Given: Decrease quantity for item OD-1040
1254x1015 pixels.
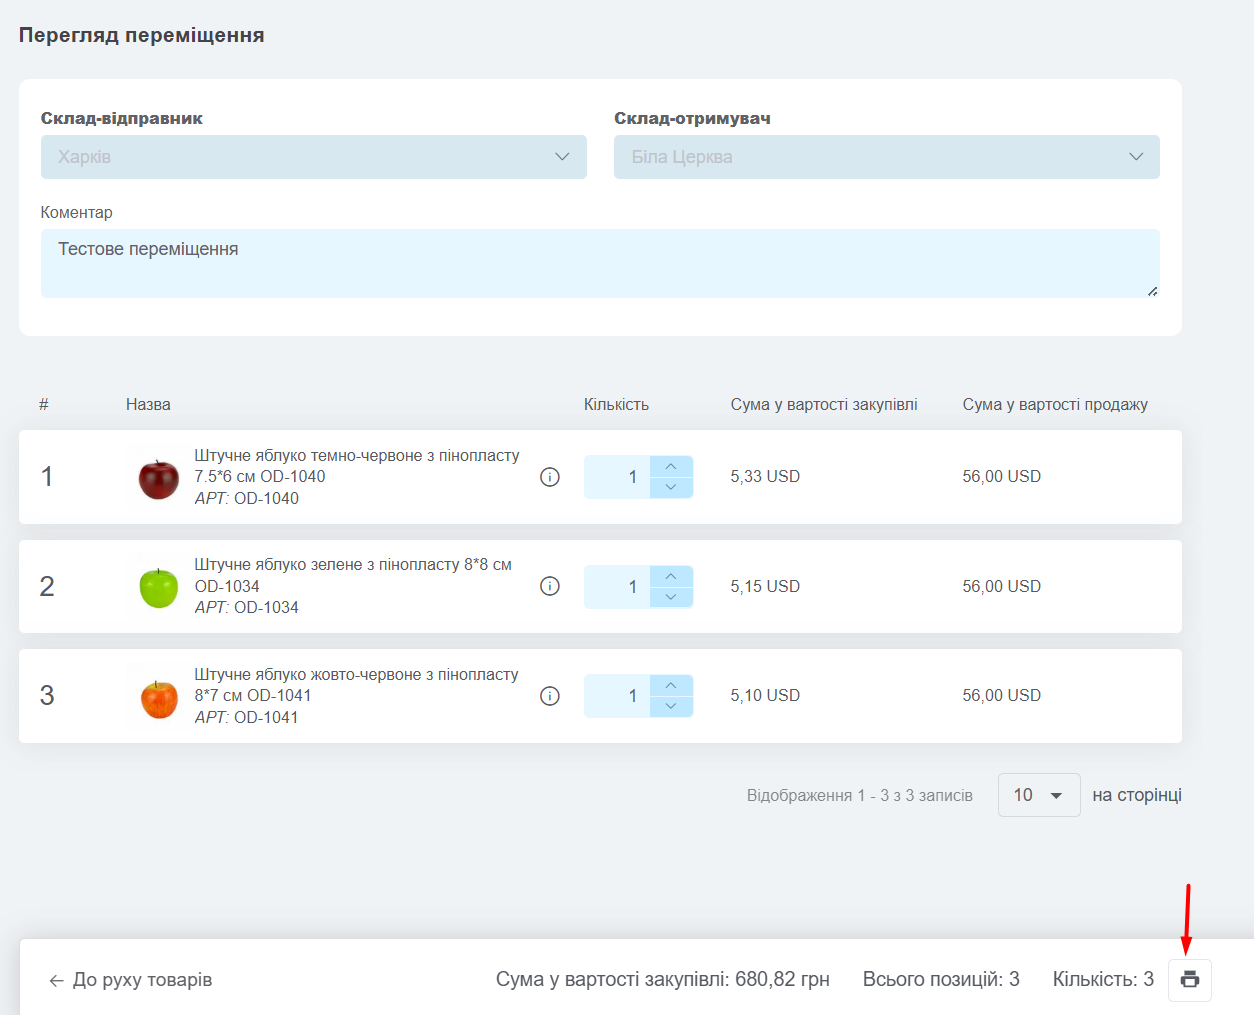Looking at the screenshot, I should pyautogui.click(x=671, y=487).
